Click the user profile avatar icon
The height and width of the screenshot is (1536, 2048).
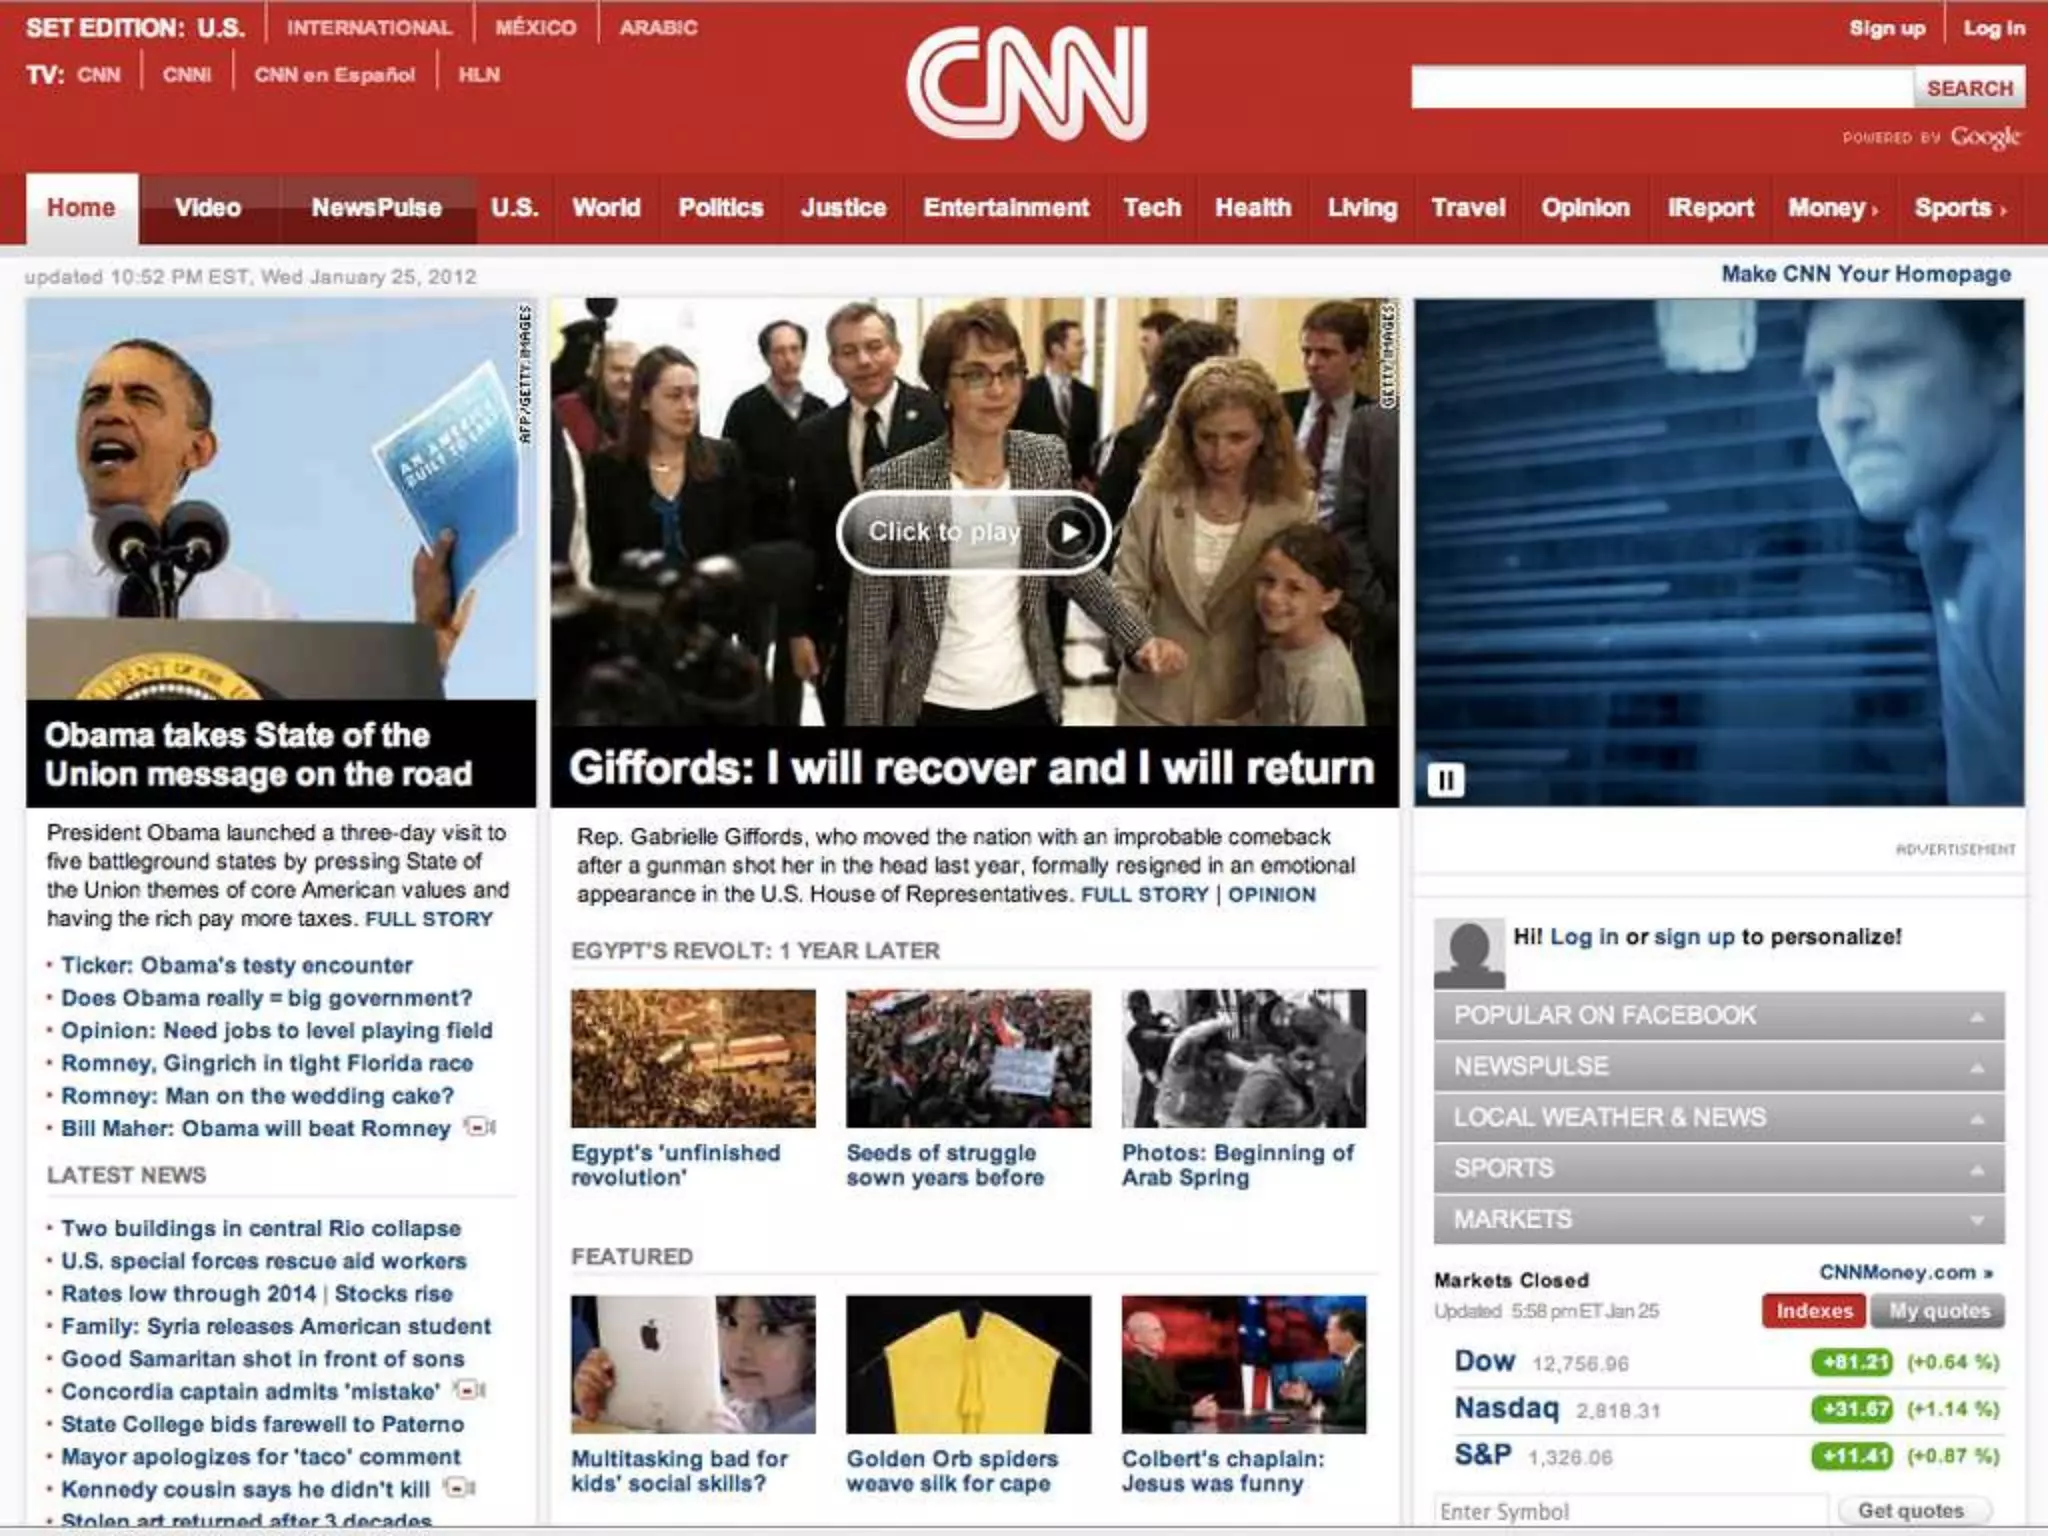click(x=1468, y=951)
